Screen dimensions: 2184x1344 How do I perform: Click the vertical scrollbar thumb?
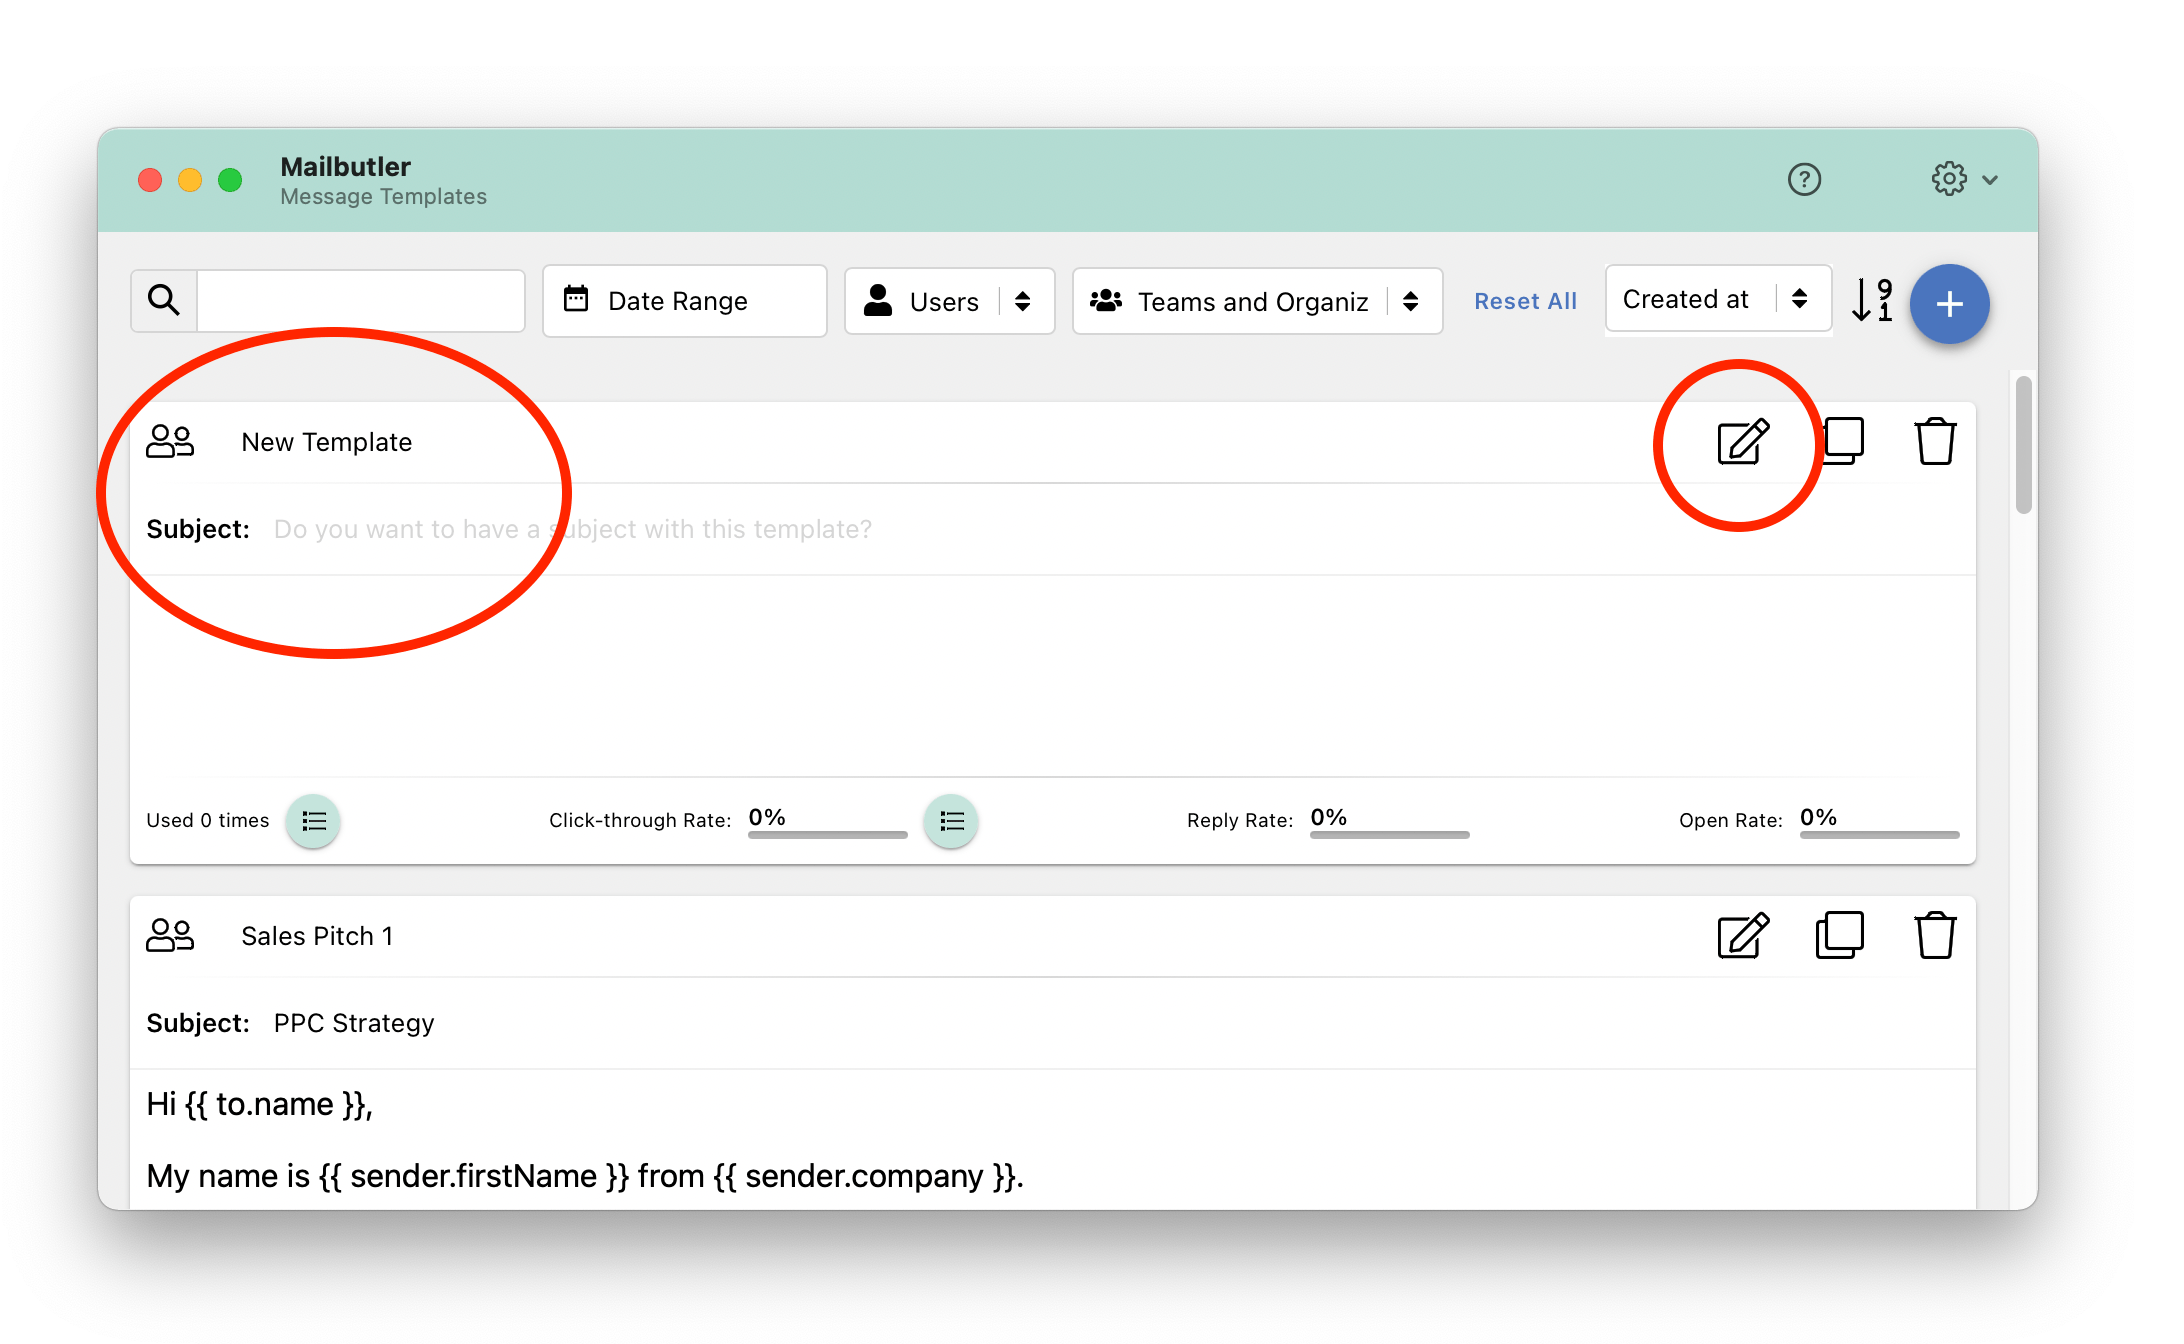(x=2023, y=445)
